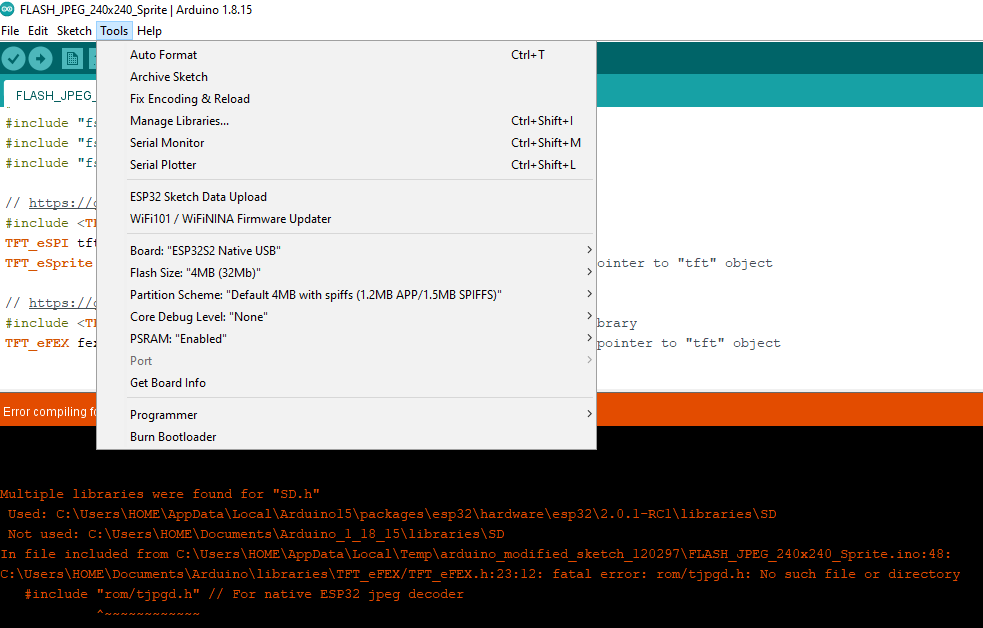Expand the Flash Size "4MB (32Mb)" submenu
This screenshot has width=983, height=628.
[x=346, y=272]
